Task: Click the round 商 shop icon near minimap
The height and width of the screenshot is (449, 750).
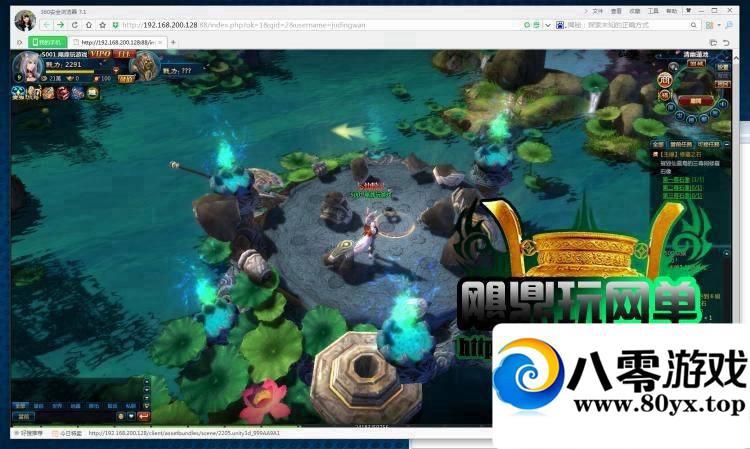Action: (x=665, y=79)
